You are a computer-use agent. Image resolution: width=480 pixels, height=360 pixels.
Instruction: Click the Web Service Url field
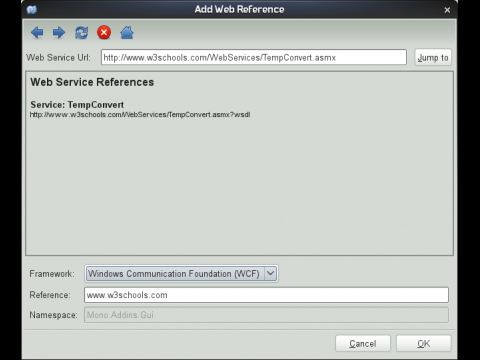point(254,57)
